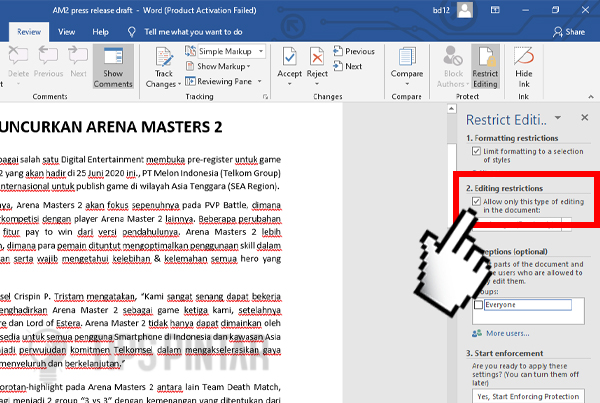Screen dimensions: 600x403
Task: Open Show Markup menu
Action: click(x=223, y=66)
